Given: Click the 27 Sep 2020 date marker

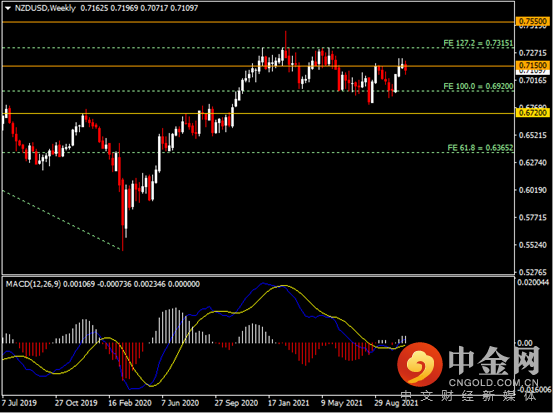Looking at the screenshot, I should 236,403.
